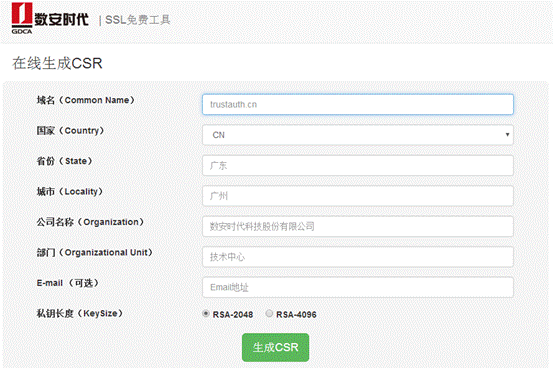
Task: Click the SSL免费工具 header text
Action: click(x=138, y=20)
